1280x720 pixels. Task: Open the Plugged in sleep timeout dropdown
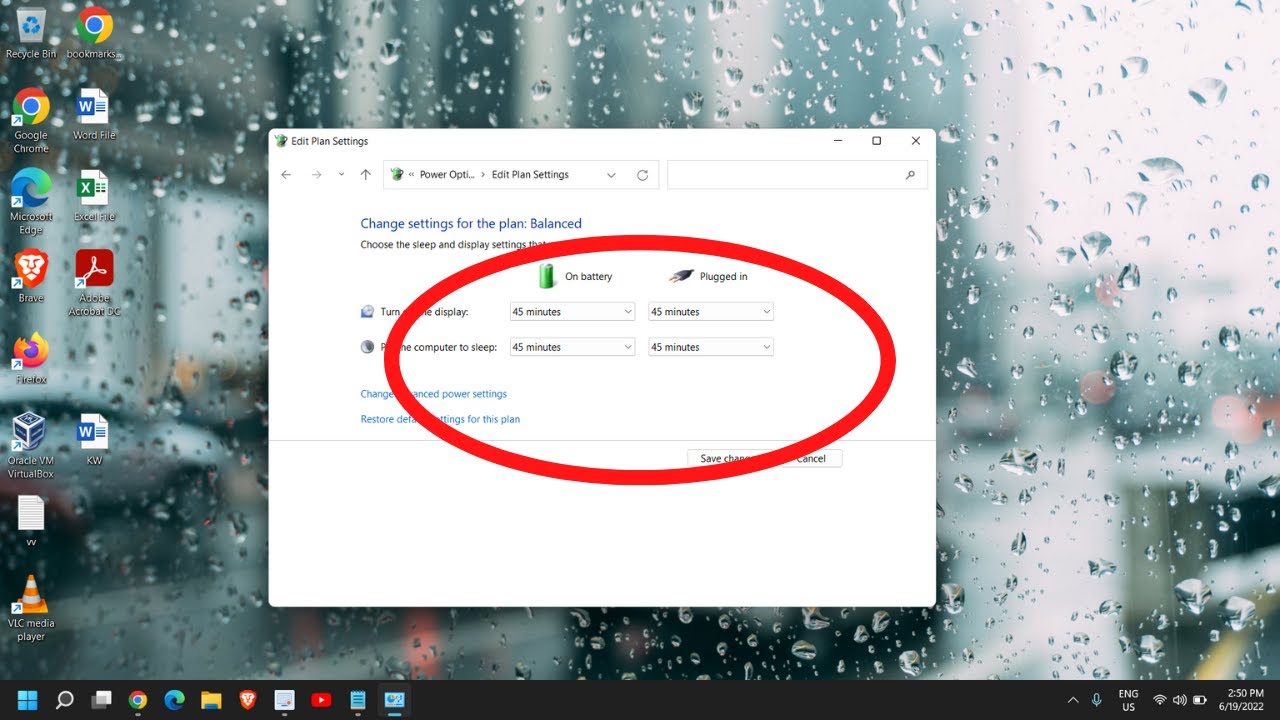point(711,347)
